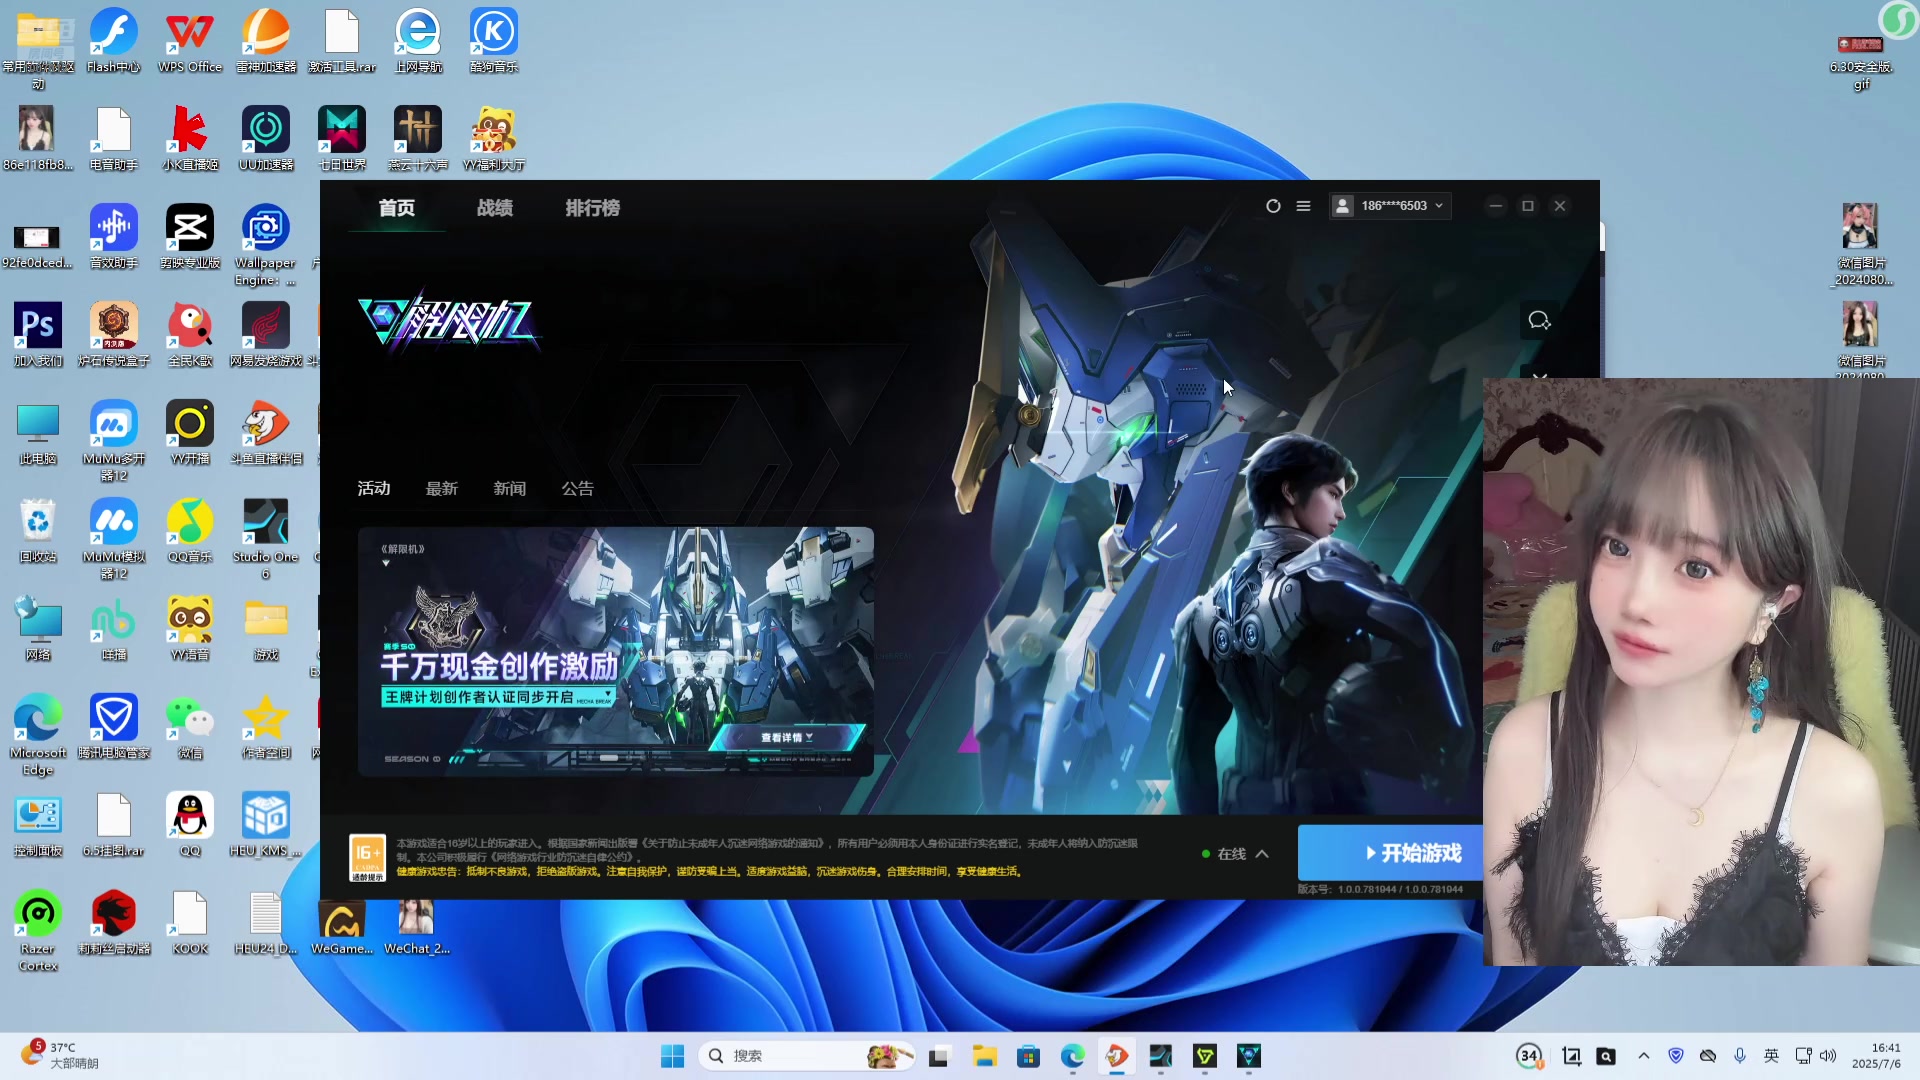Open YY开播 desktop icon
1920x1080 pixels.
pyautogui.click(x=190, y=434)
